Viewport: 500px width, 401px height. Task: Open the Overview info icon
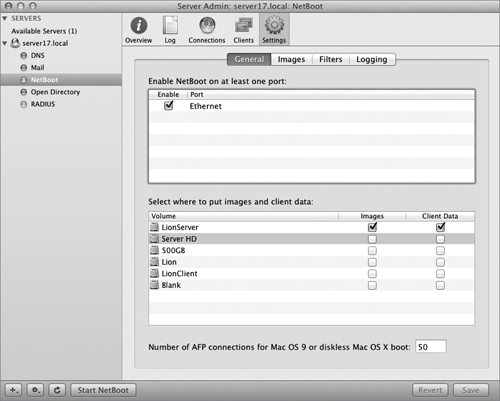[139, 26]
